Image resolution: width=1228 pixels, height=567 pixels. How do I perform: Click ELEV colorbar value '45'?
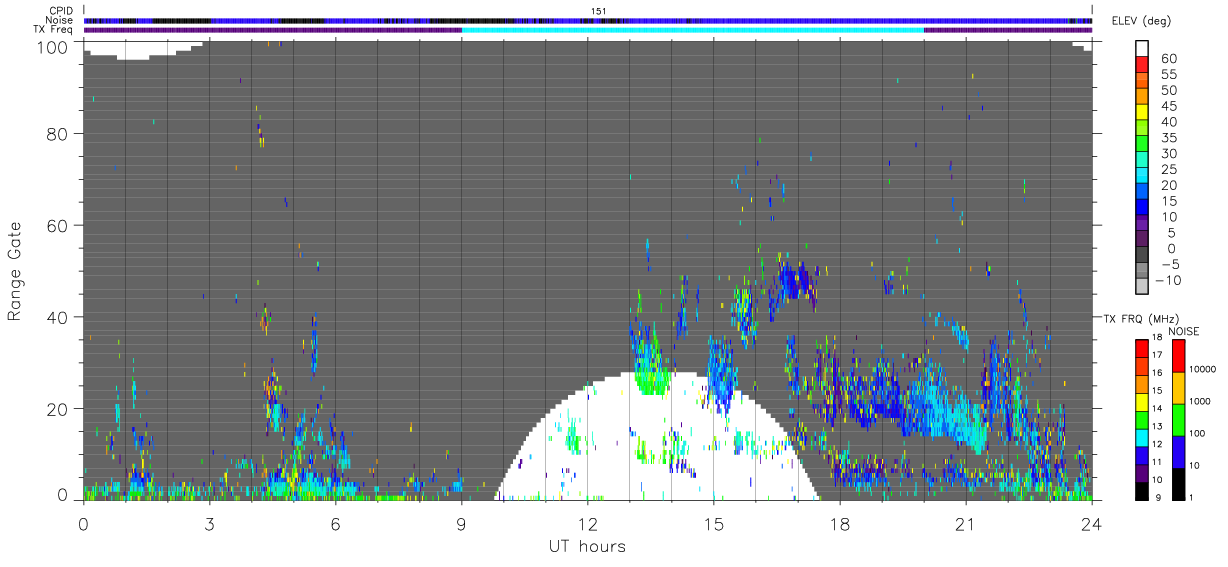tap(1167, 106)
